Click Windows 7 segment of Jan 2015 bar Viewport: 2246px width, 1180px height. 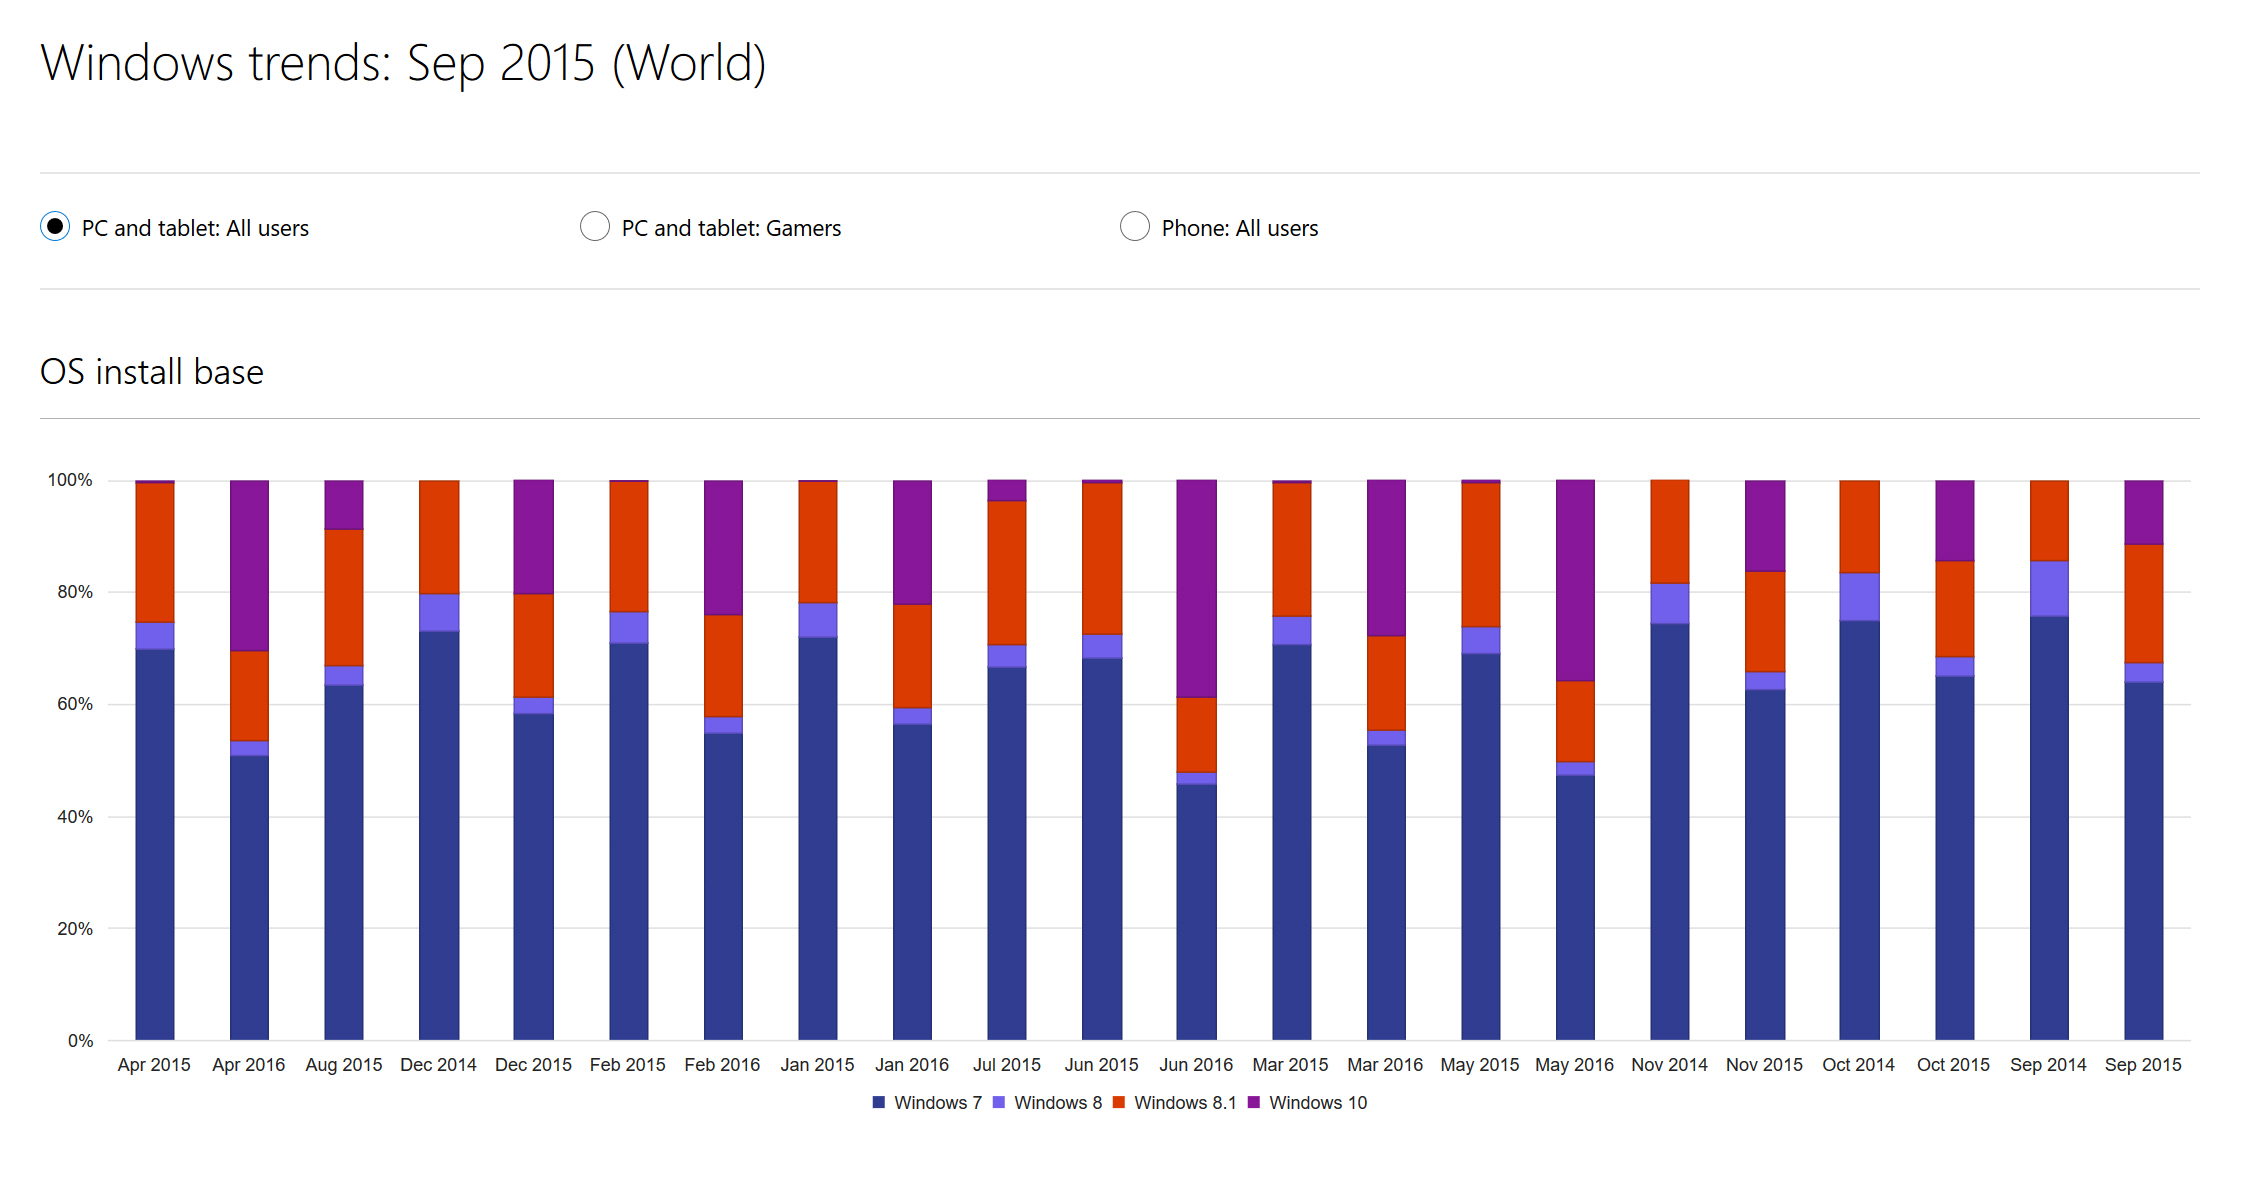click(x=818, y=839)
